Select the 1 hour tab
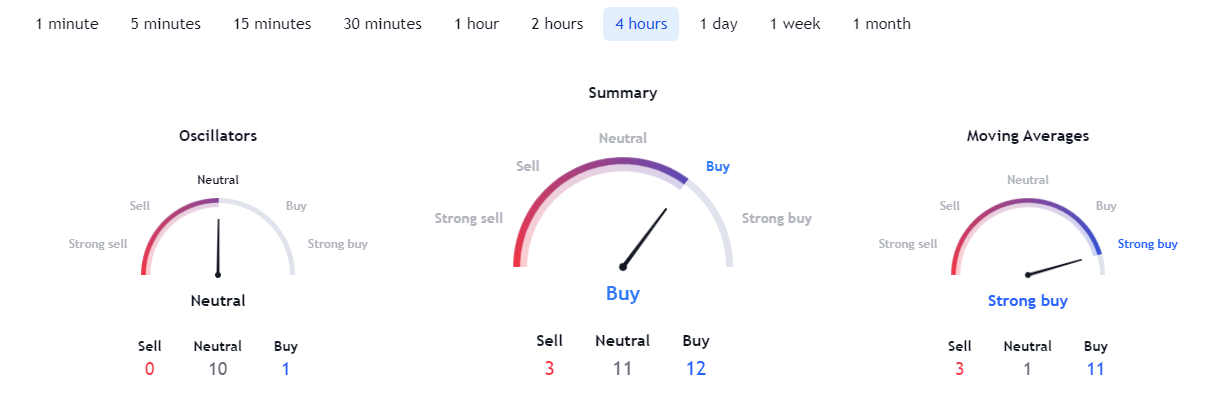This screenshot has height=410, width=1225. coord(476,24)
